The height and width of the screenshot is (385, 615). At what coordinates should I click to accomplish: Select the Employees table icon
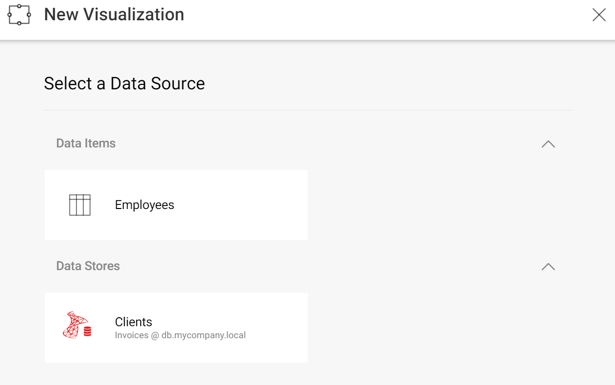coord(80,205)
